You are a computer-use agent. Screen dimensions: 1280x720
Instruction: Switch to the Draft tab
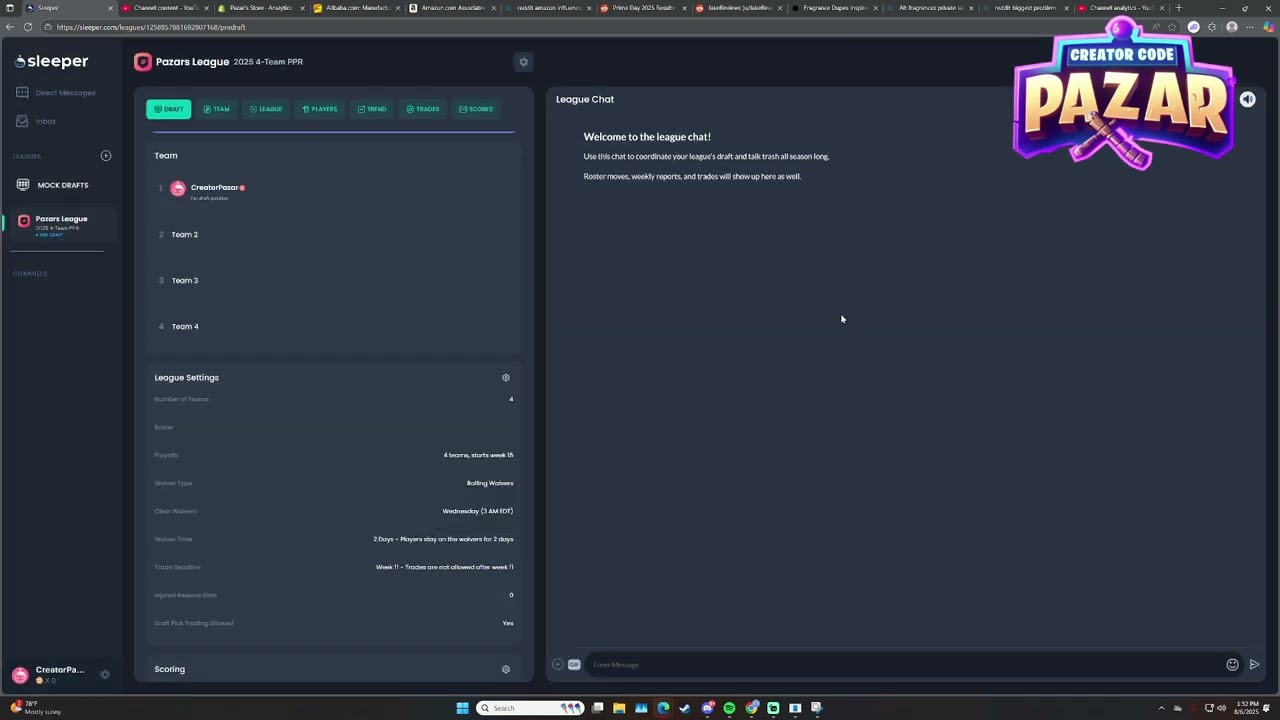tap(168, 109)
